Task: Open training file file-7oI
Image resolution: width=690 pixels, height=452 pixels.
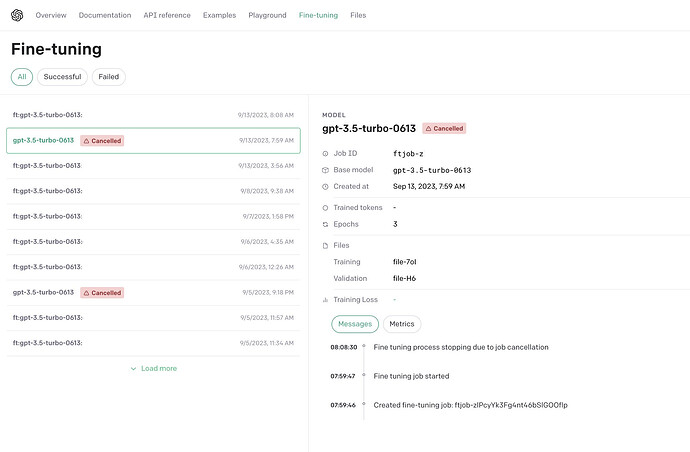Action: pos(404,262)
